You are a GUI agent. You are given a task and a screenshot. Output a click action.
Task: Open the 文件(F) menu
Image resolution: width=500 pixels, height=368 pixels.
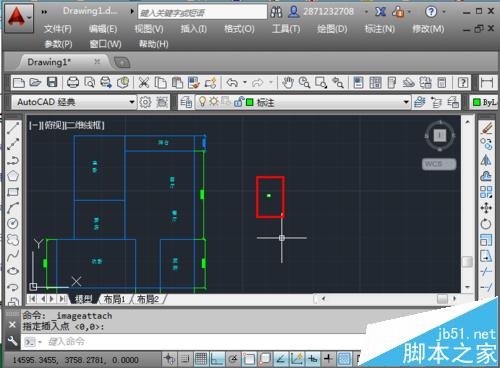click(58, 29)
